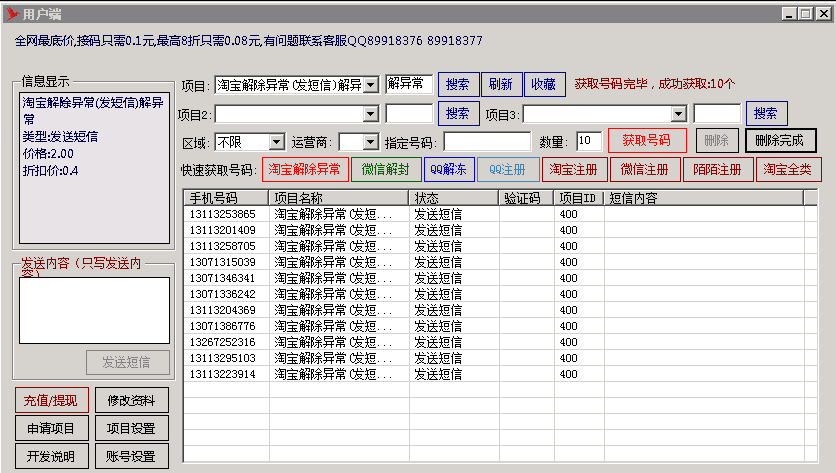This screenshot has height=473, width=836.
Task: Click the red 充值/提现 button
Action: (52, 400)
